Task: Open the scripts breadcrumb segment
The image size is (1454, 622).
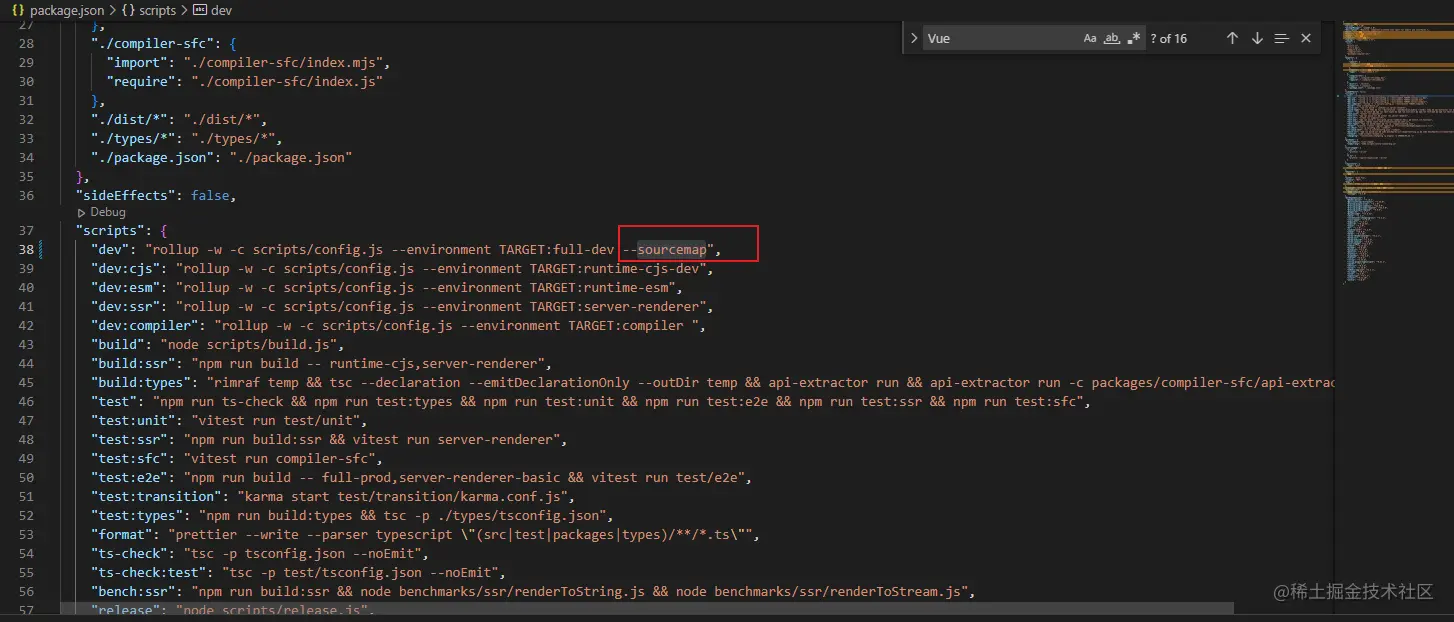Action: coord(157,10)
